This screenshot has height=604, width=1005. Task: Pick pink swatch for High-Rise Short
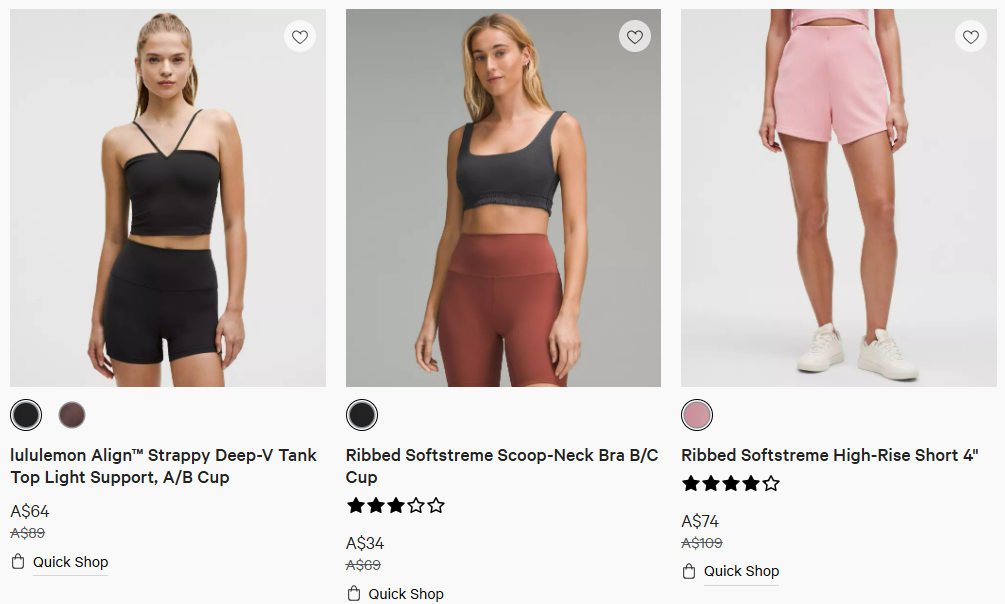click(x=697, y=414)
